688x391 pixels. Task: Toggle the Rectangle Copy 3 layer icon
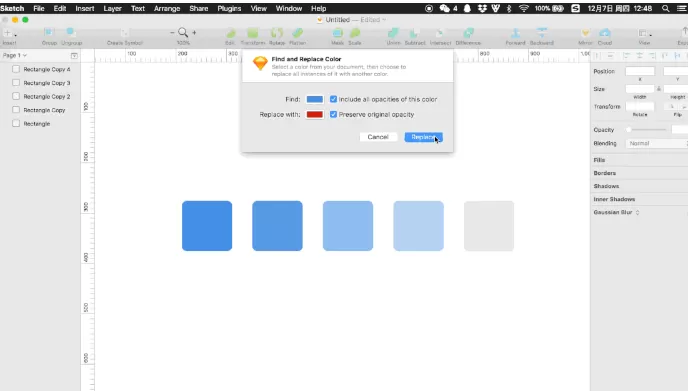pos(16,83)
